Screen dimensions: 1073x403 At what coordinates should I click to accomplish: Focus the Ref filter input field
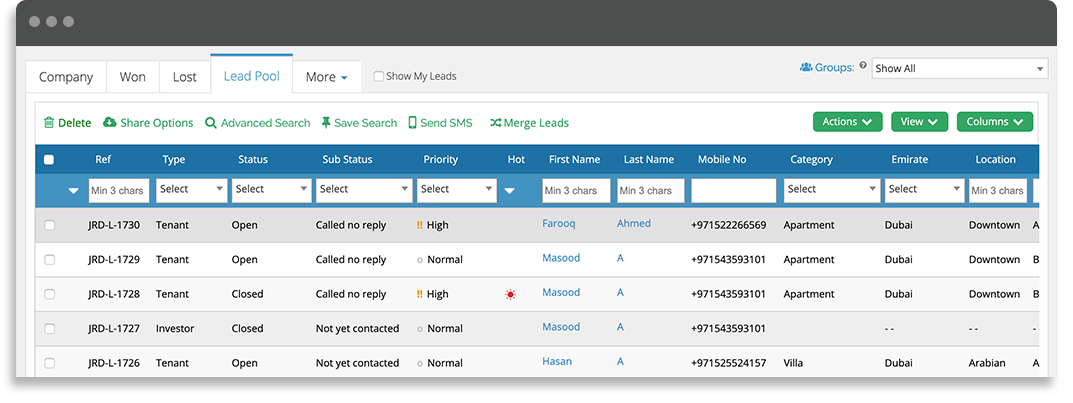[x=118, y=190]
